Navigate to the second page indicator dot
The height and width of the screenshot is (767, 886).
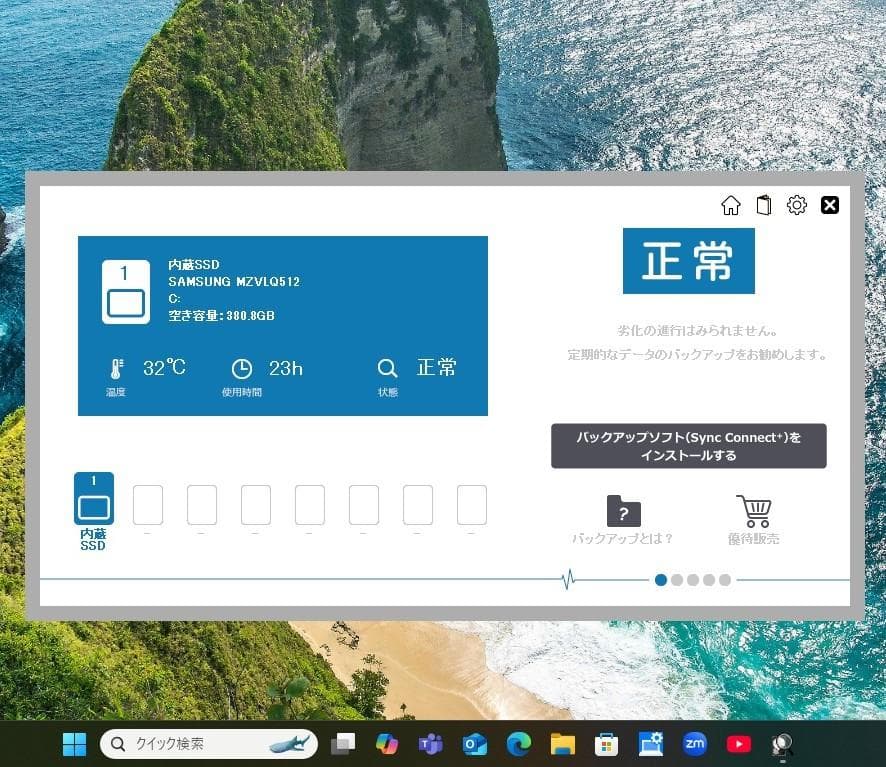pyautogui.click(x=676, y=579)
